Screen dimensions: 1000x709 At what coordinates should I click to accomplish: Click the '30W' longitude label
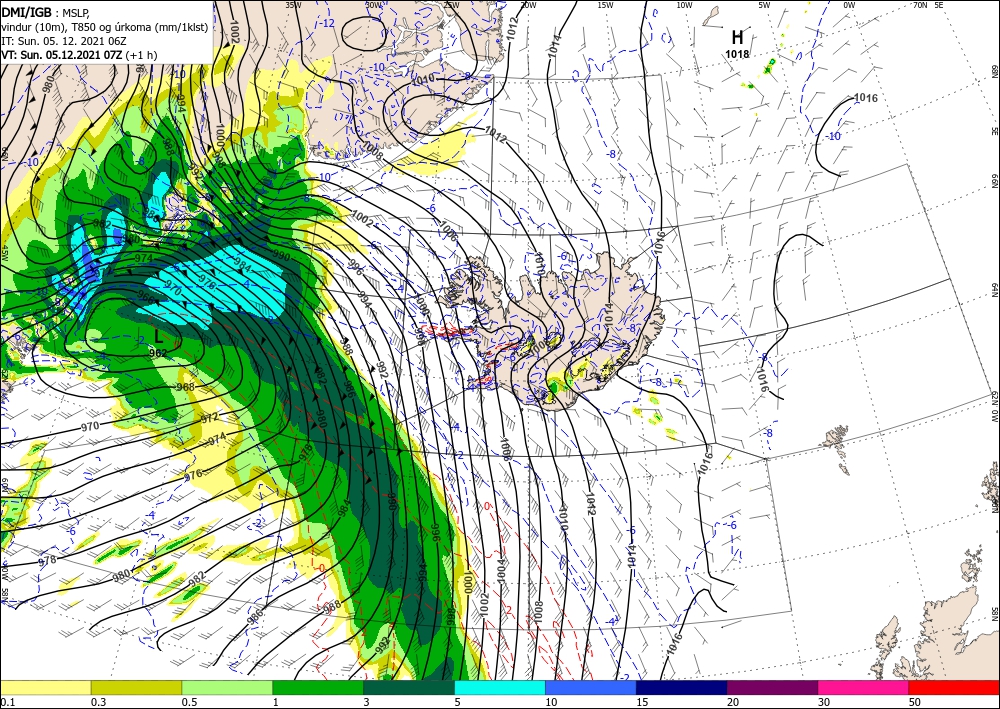click(x=373, y=5)
